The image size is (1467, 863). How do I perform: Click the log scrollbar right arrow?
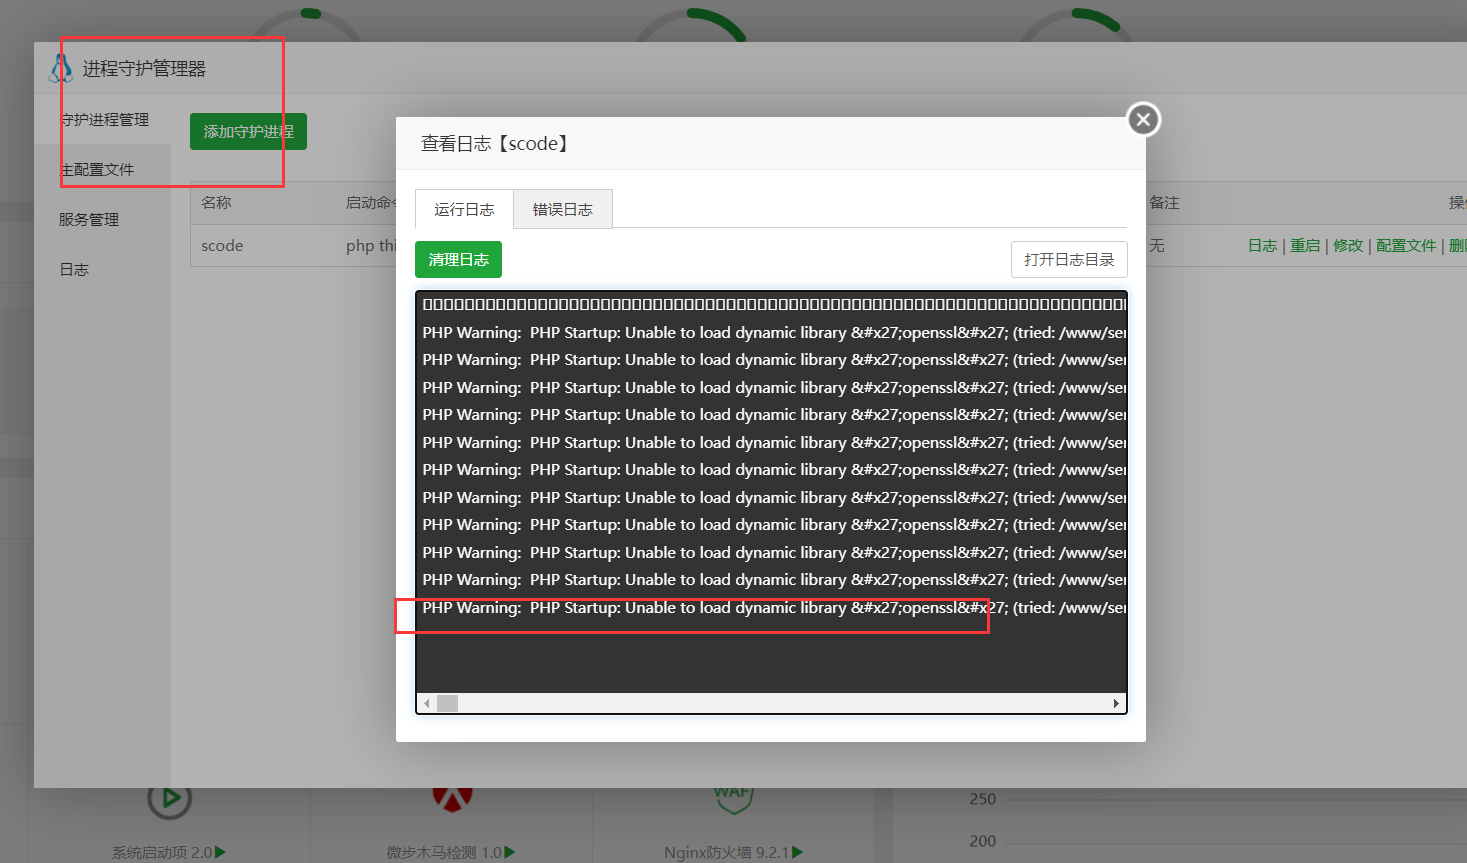pyautogui.click(x=1116, y=703)
